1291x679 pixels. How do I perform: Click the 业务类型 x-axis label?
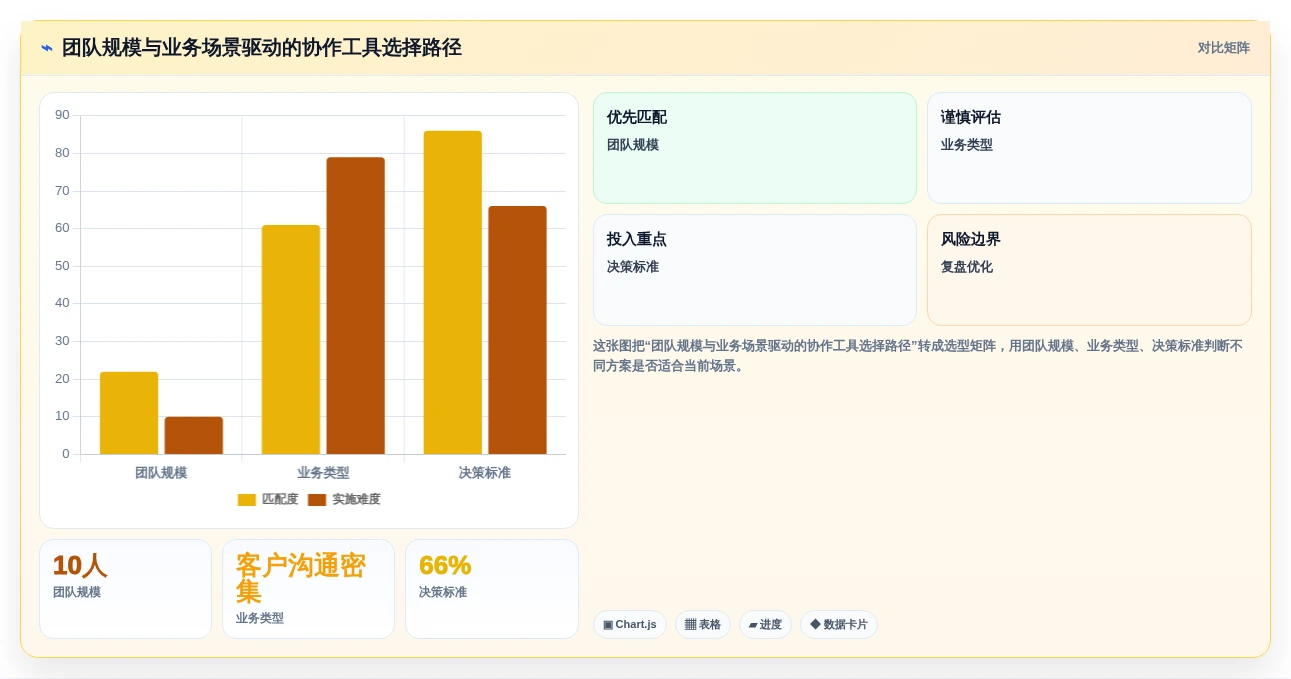(323, 473)
